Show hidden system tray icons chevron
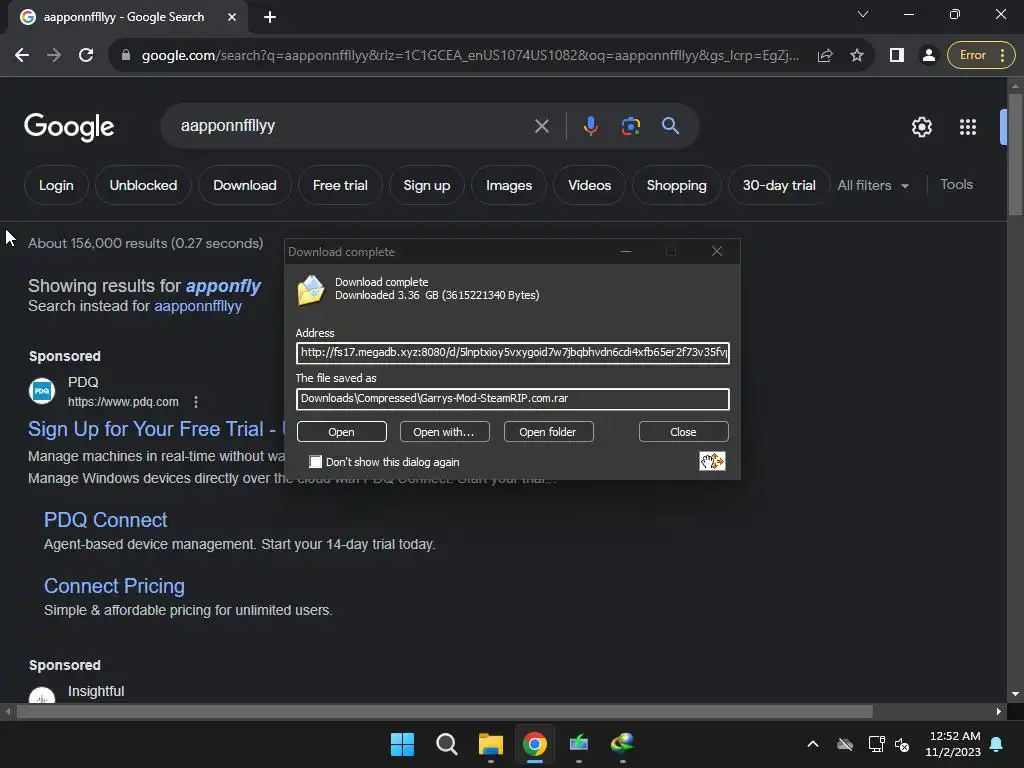The height and width of the screenshot is (768, 1024). (x=813, y=744)
